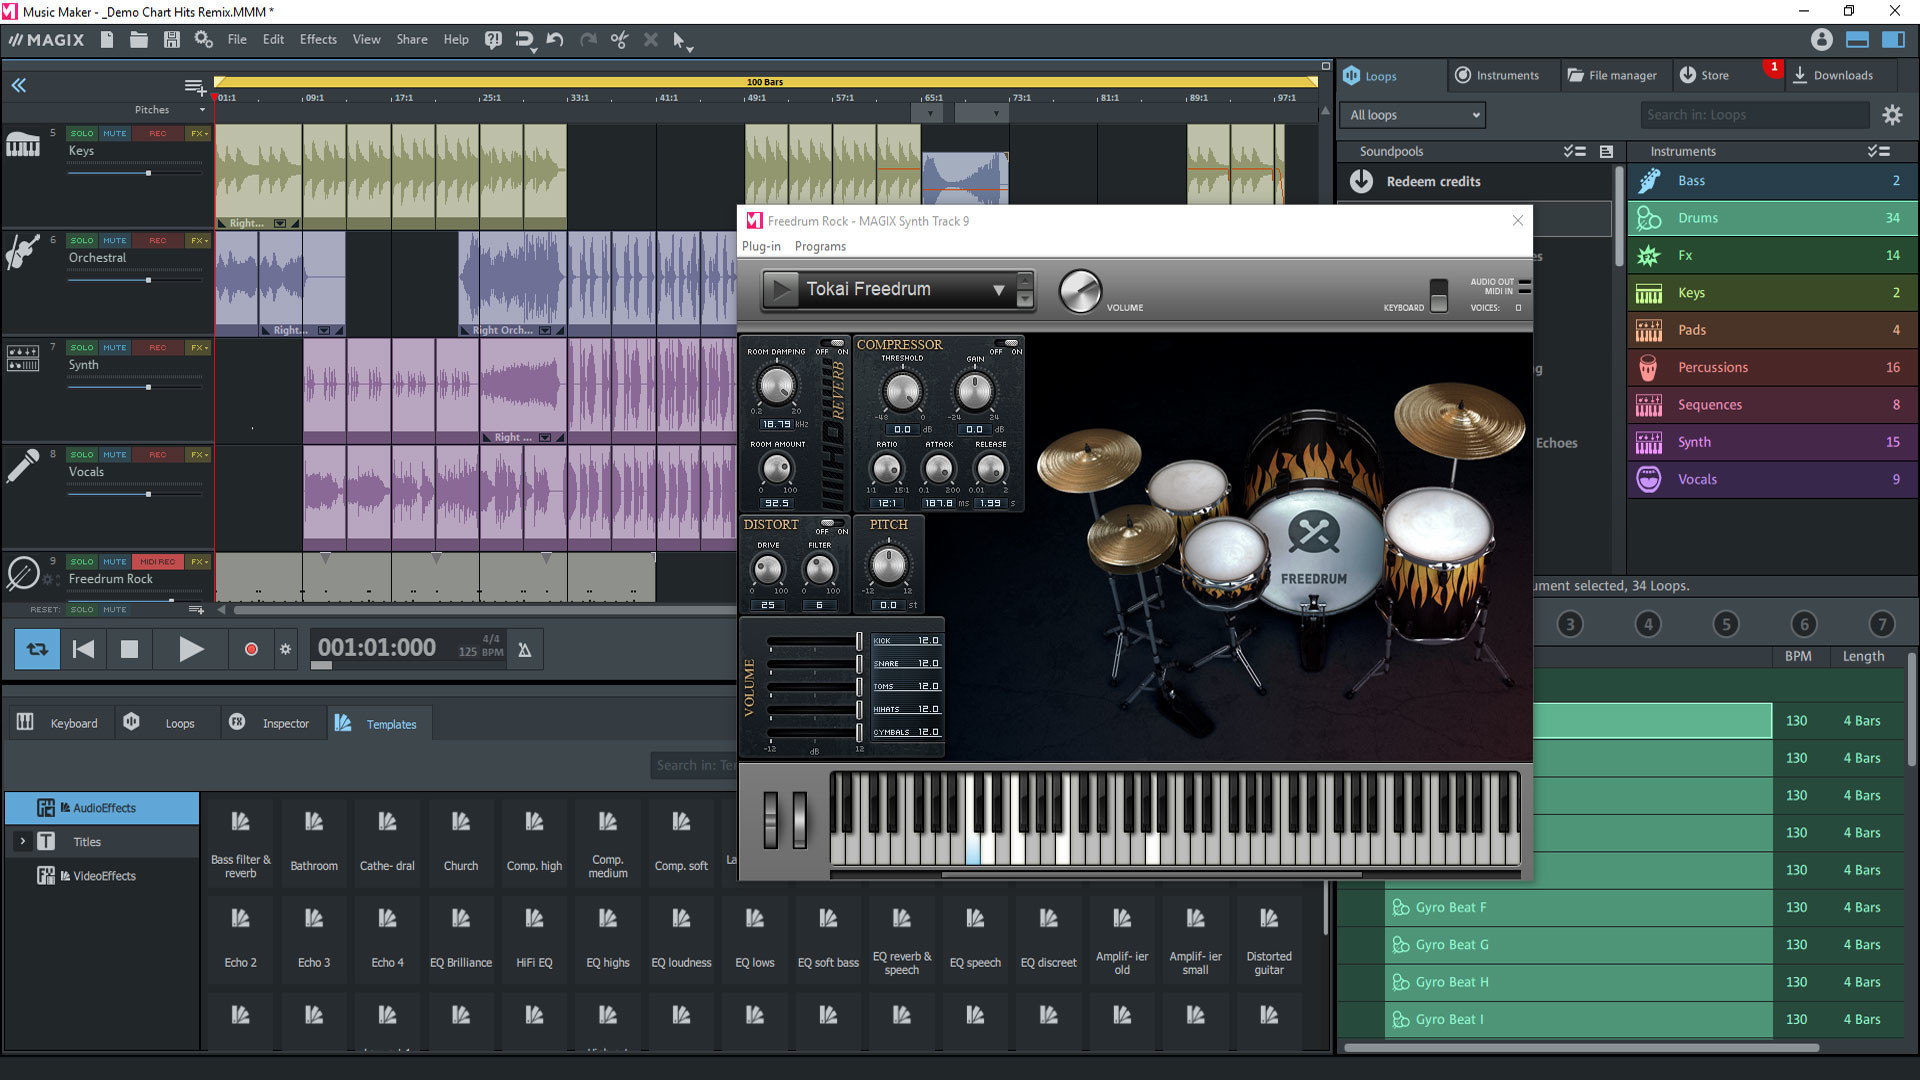Screen dimensions: 1920x1080
Task: Click the metronome icon in transport
Action: 524,650
